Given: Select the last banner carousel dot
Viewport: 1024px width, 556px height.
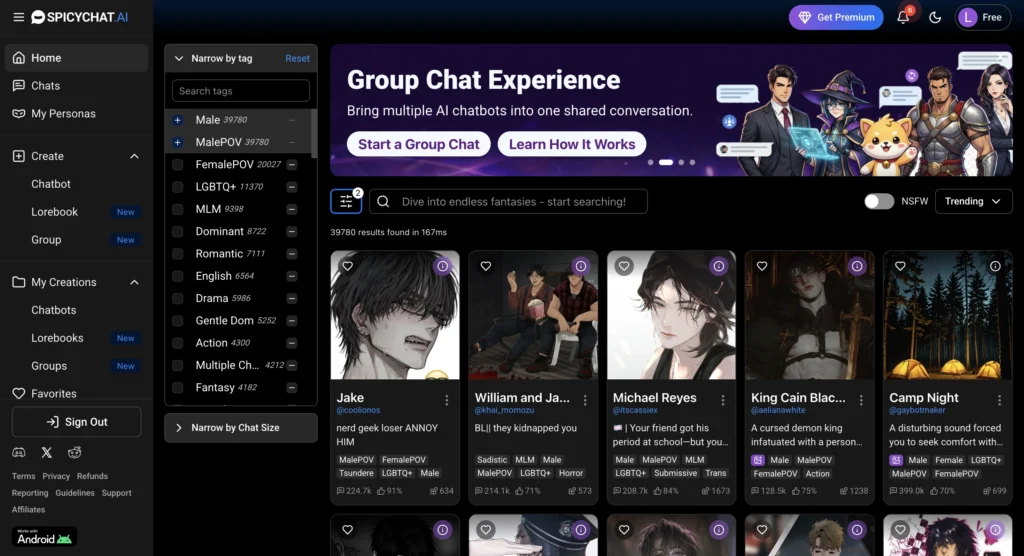Looking at the screenshot, I should tap(692, 162).
